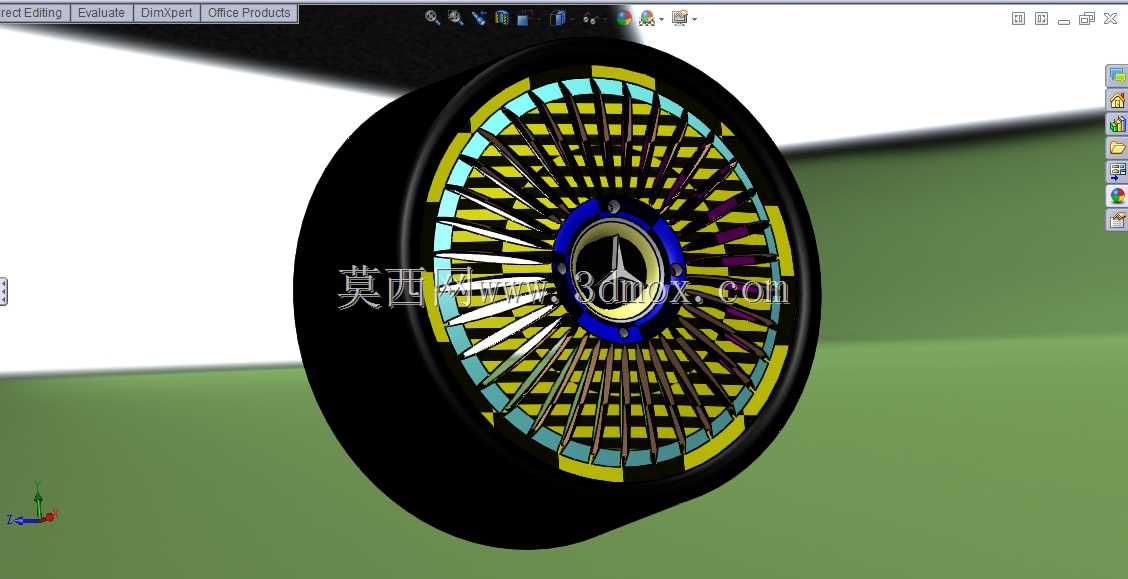
Task: Open the View Palette task pane tab
Action: tap(1116, 171)
